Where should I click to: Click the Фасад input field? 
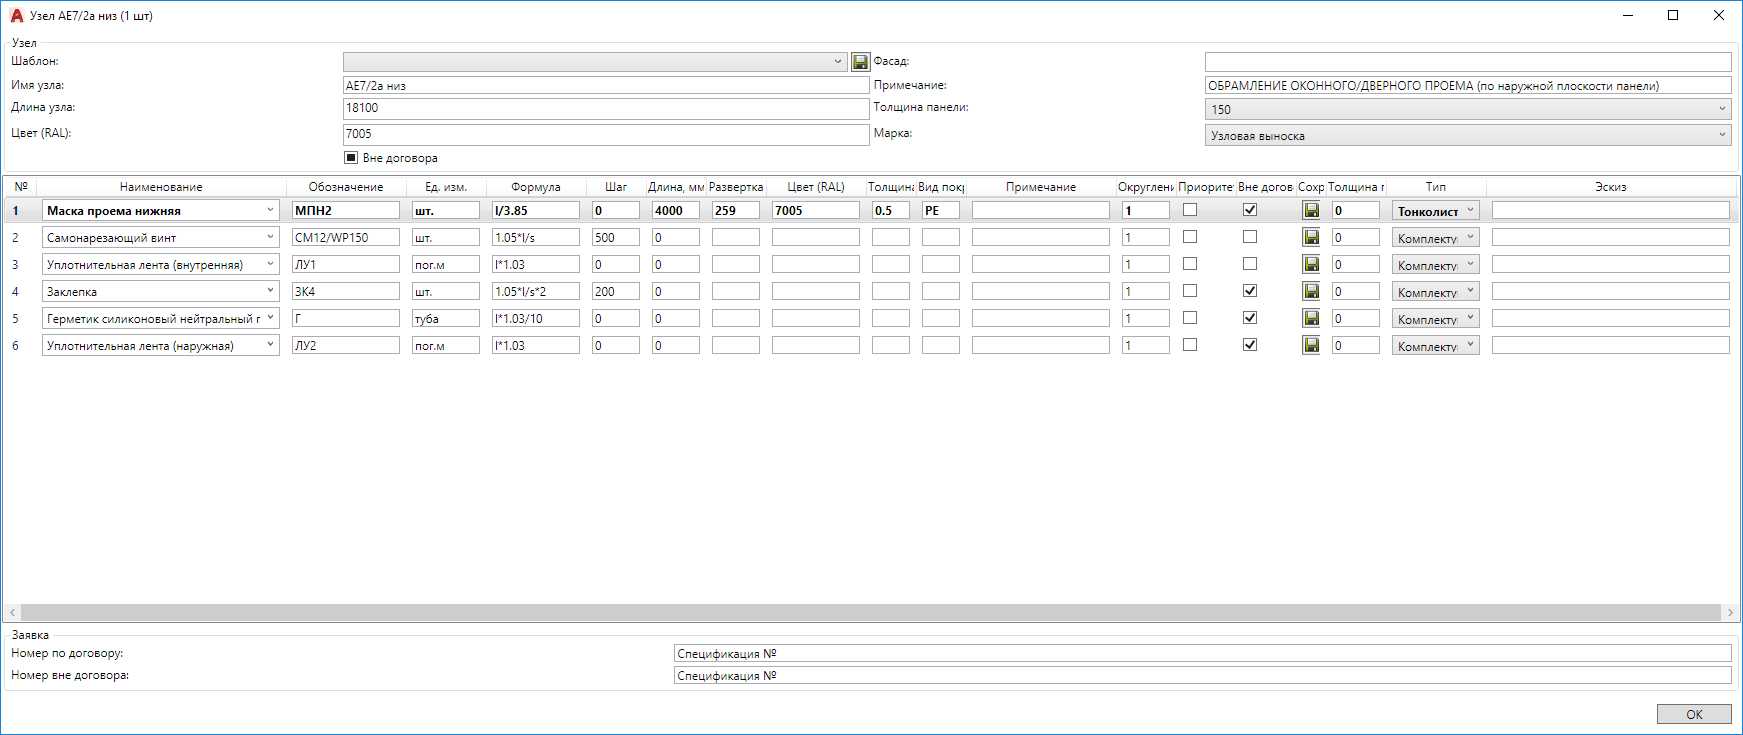1468,62
